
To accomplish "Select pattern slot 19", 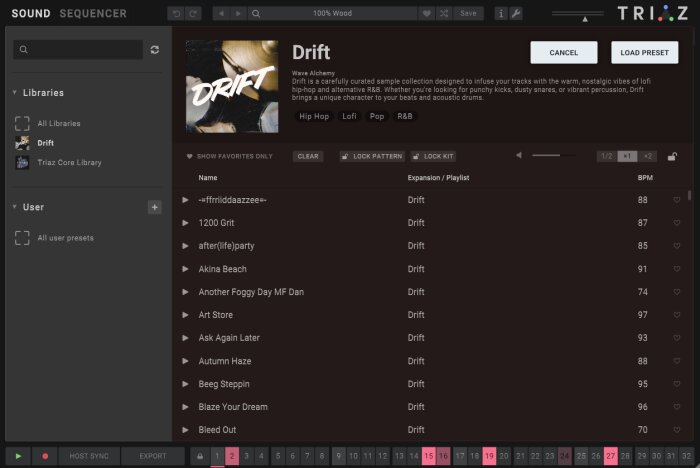I will [x=489, y=456].
